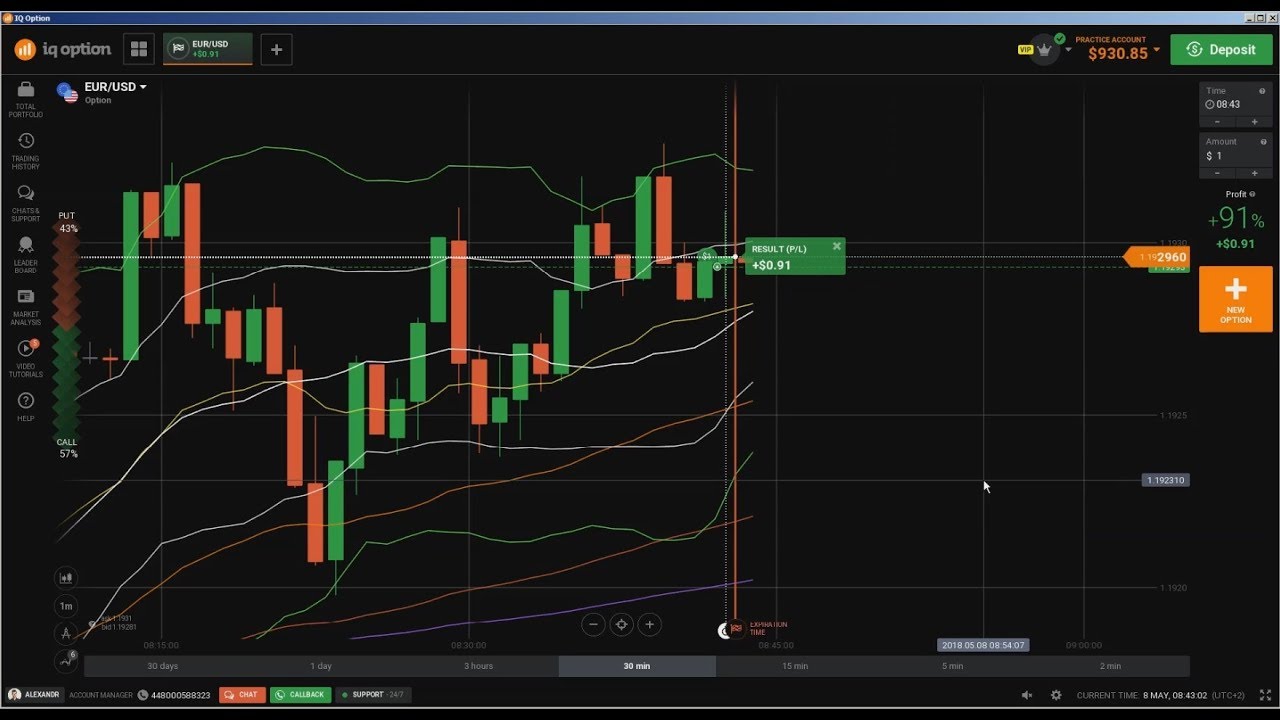Center the chart with crosshair icon
The height and width of the screenshot is (720, 1280).
click(621, 625)
